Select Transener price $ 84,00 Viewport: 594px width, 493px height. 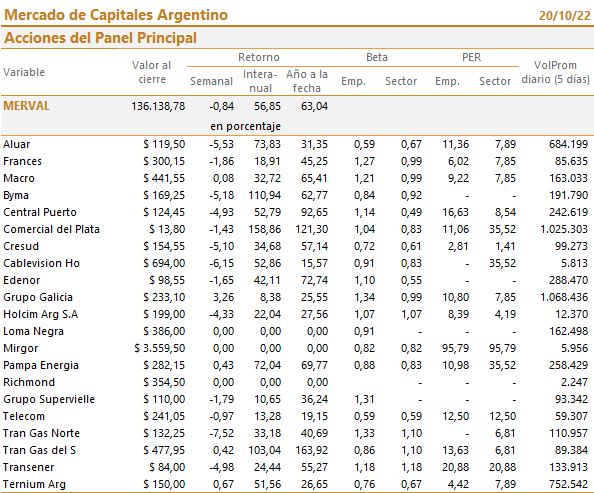(167, 468)
